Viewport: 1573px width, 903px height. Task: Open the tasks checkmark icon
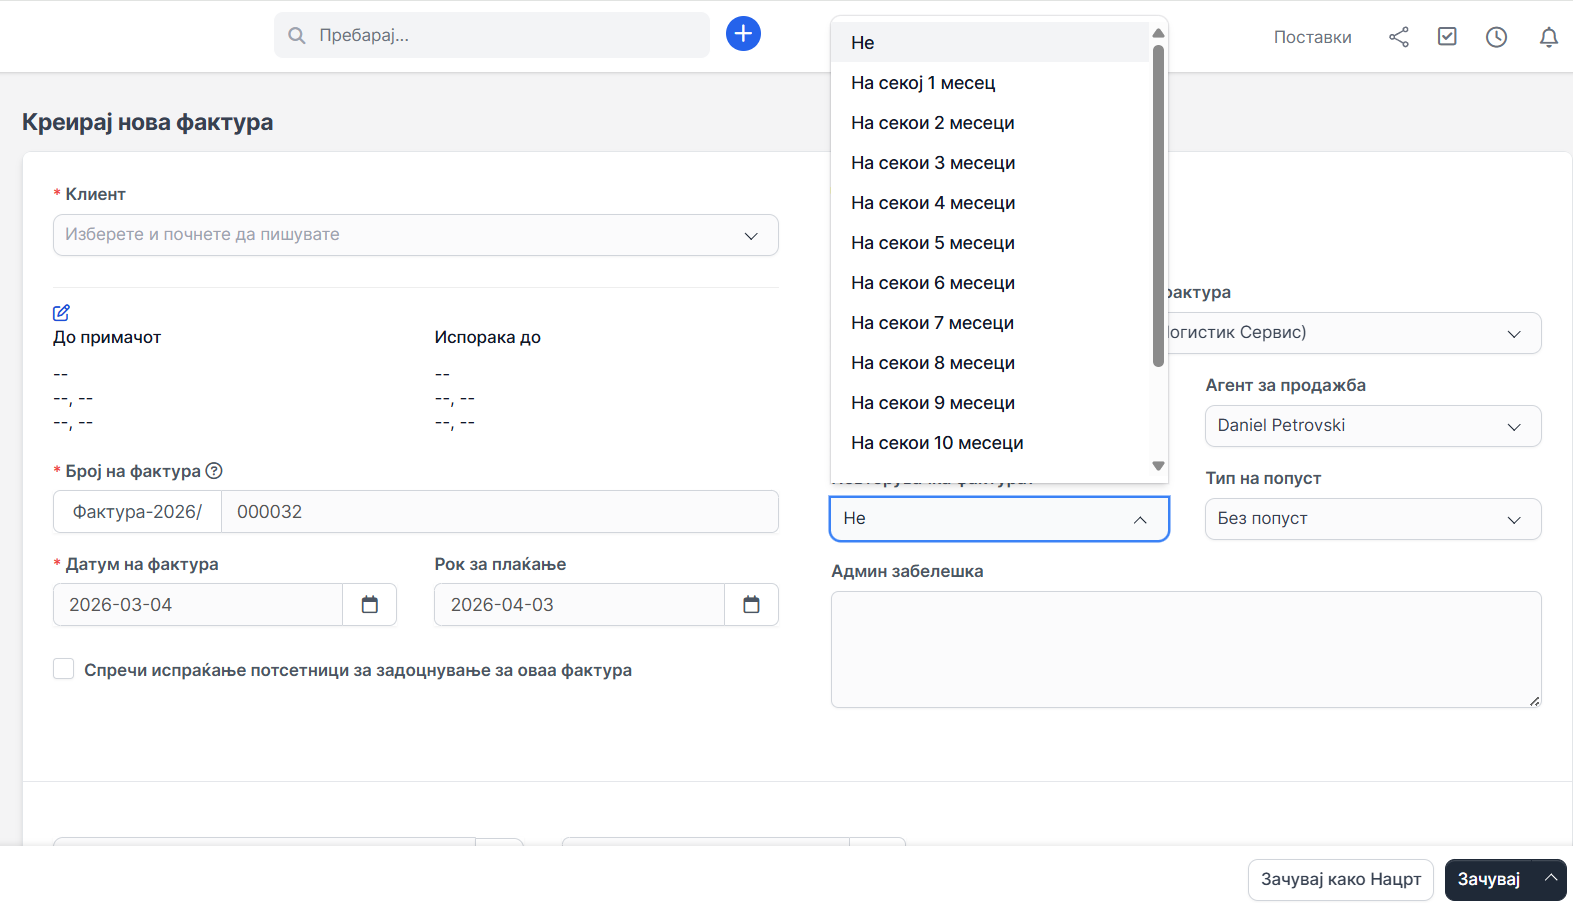point(1447,37)
